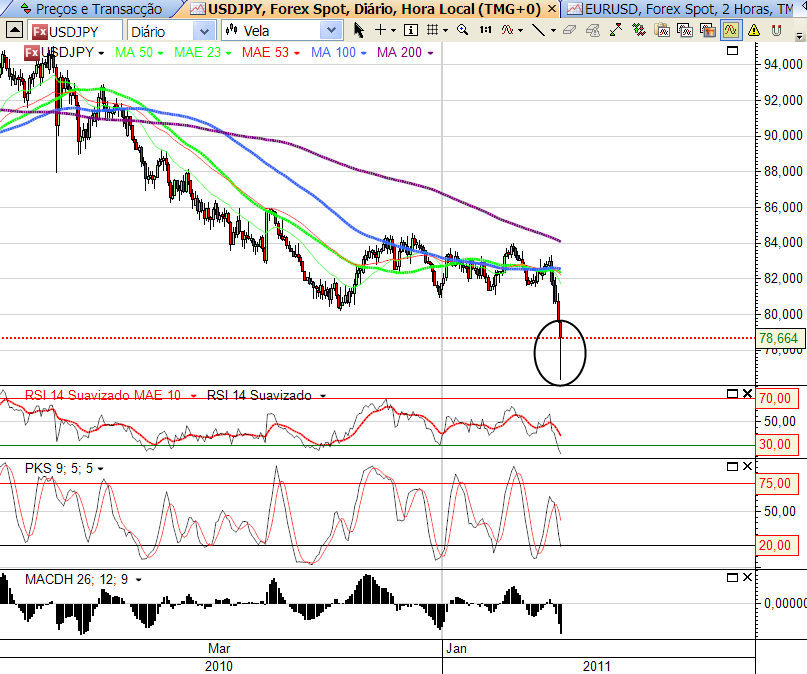Screen dimensions: 807x674
Task: Open toolbar overflow options arrow
Action: coord(799,36)
